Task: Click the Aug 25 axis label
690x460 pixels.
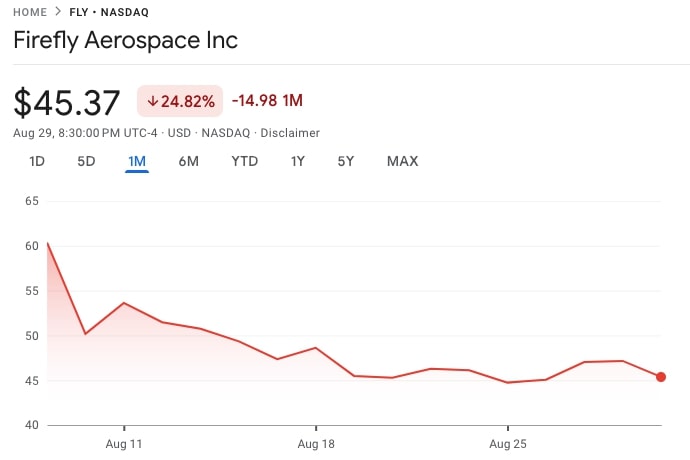Action: 507,442
